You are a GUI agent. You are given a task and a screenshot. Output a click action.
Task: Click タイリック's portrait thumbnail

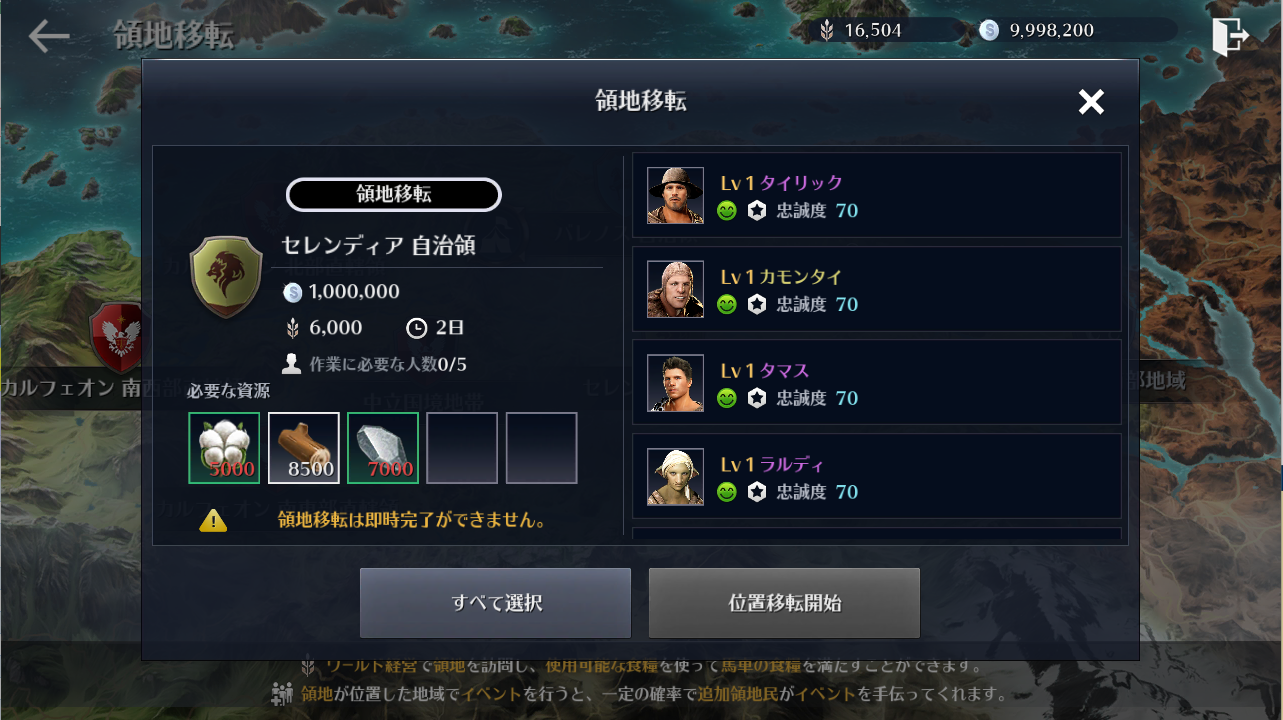click(x=675, y=196)
